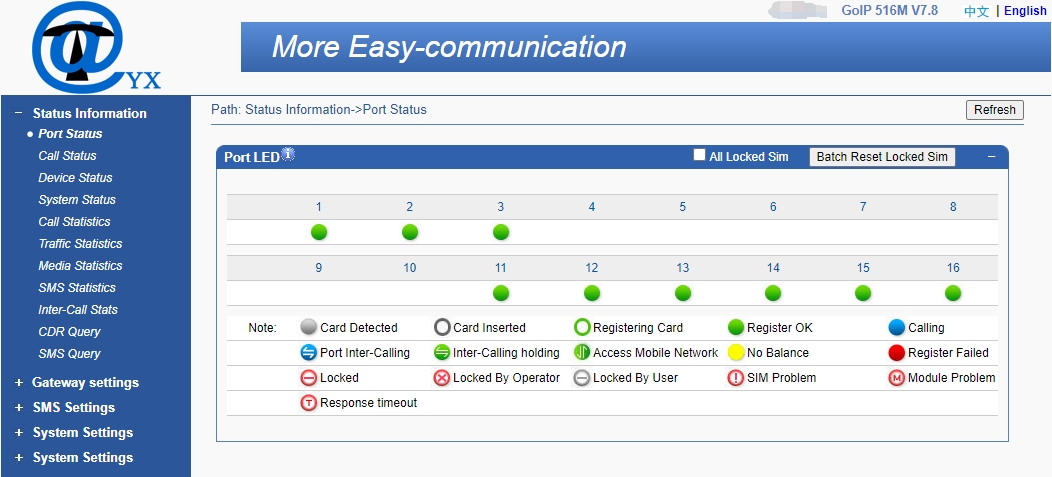Click the YX company logo
Image resolution: width=1052 pixels, height=477 pixels.
point(97,47)
